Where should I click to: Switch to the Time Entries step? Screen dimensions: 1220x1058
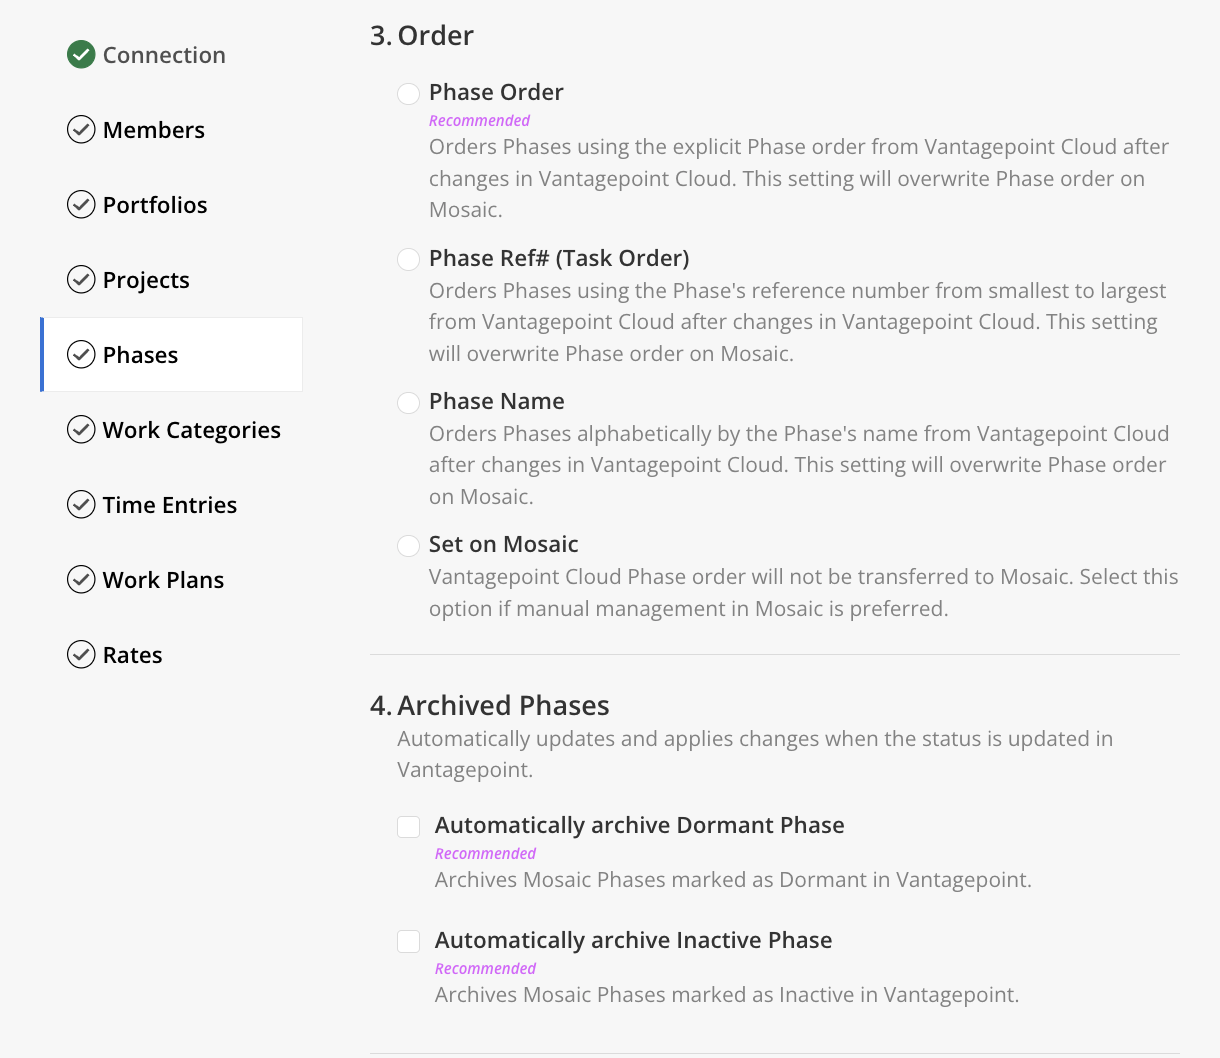click(169, 505)
